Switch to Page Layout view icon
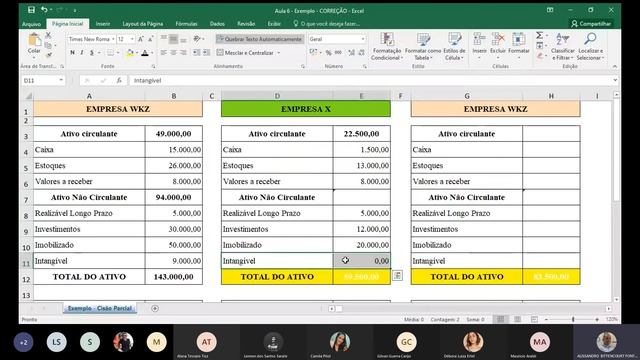Viewport: 640px width, 360px height. click(x=517, y=319)
